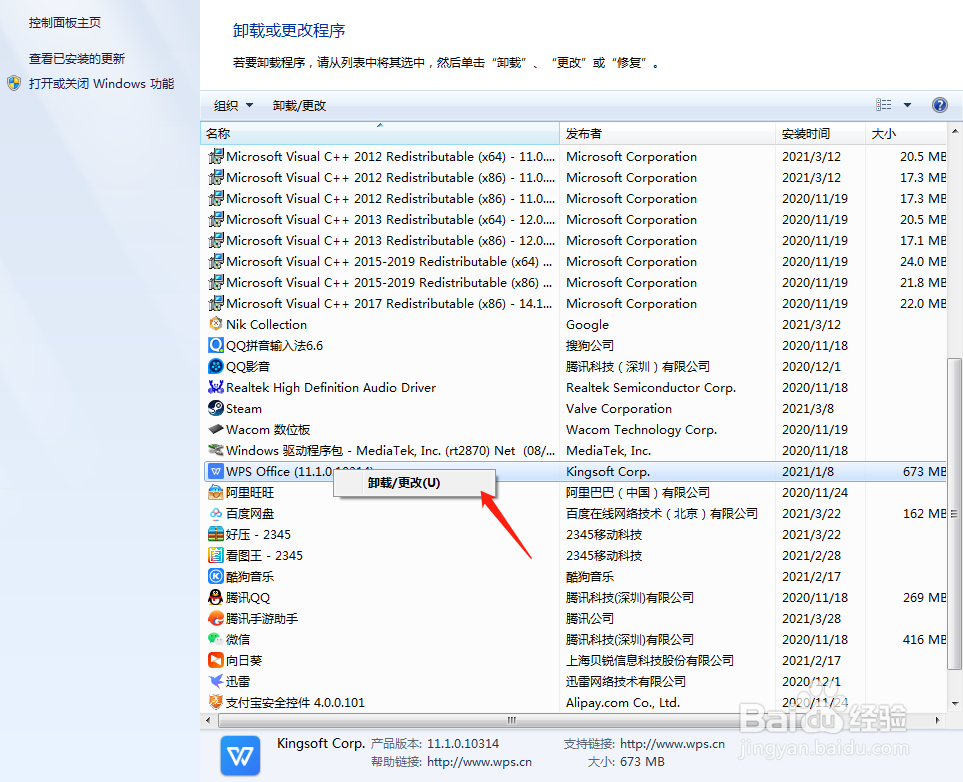Click the Windows 驱动程序包 MediaTek icon
The image size is (963, 782).
pos(216,450)
